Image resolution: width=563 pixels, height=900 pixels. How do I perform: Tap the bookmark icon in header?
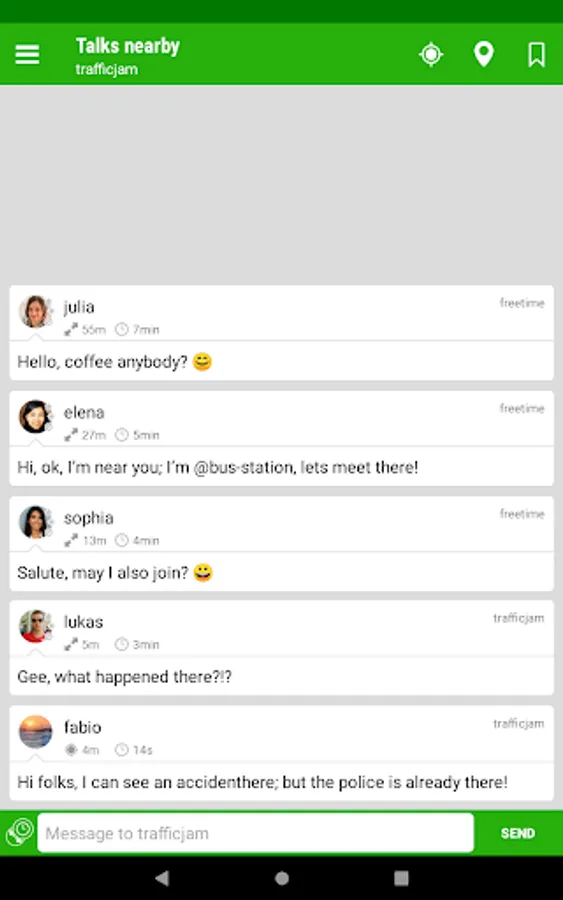point(537,55)
